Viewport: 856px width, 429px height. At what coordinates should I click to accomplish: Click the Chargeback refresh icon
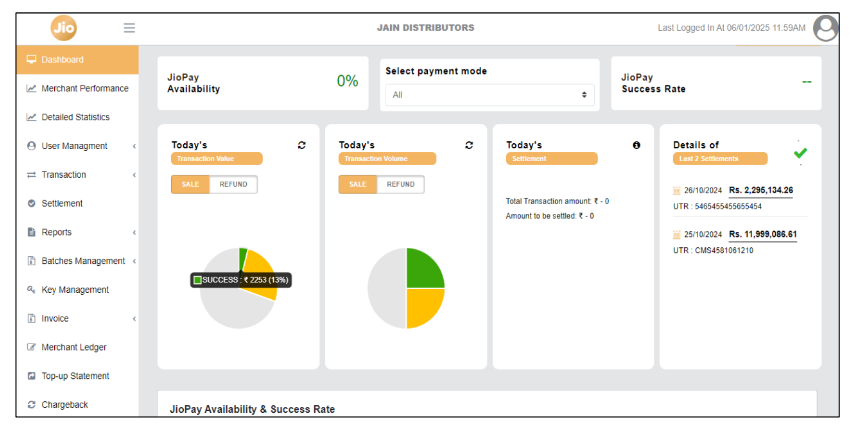click(x=31, y=404)
